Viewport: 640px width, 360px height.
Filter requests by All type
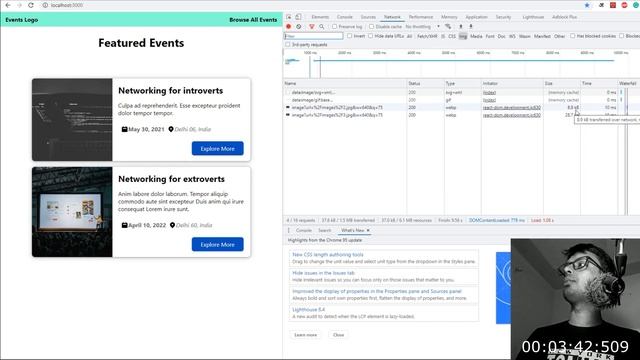(x=409, y=36)
